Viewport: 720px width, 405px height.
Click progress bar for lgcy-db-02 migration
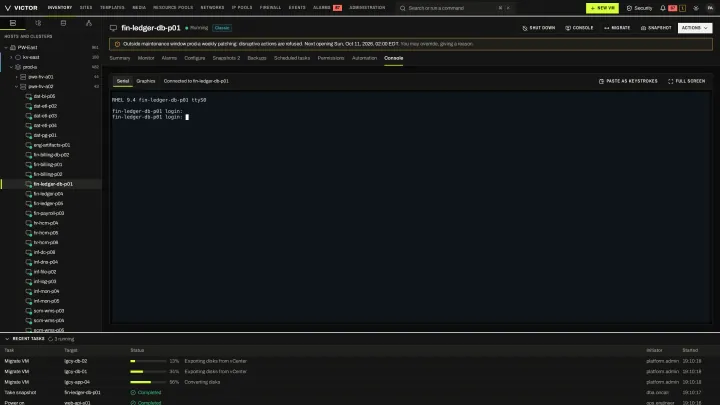click(148, 361)
